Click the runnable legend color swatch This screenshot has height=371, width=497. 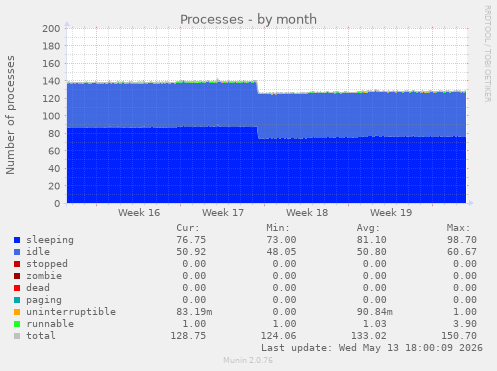pos(17,324)
